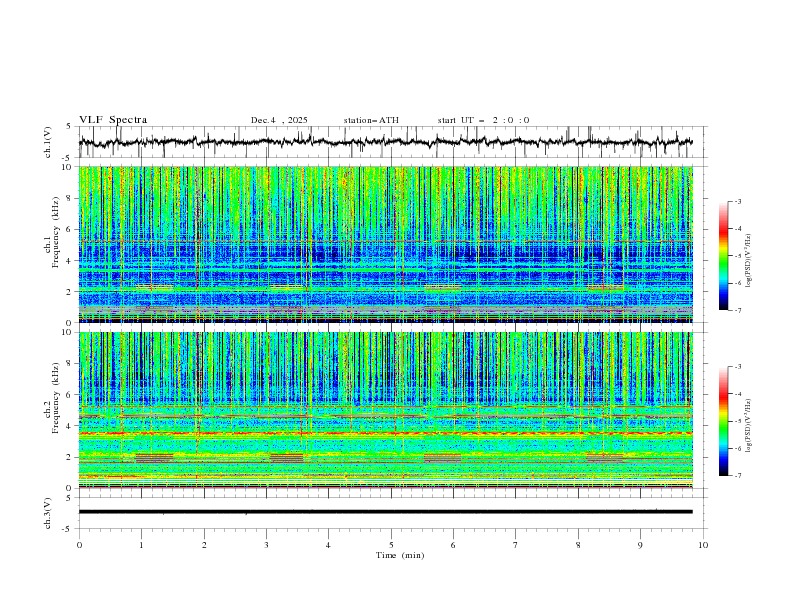The image size is (792, 612).
Task: Click the "8" tick on ch.2 frequency axis
Action: 69,364
